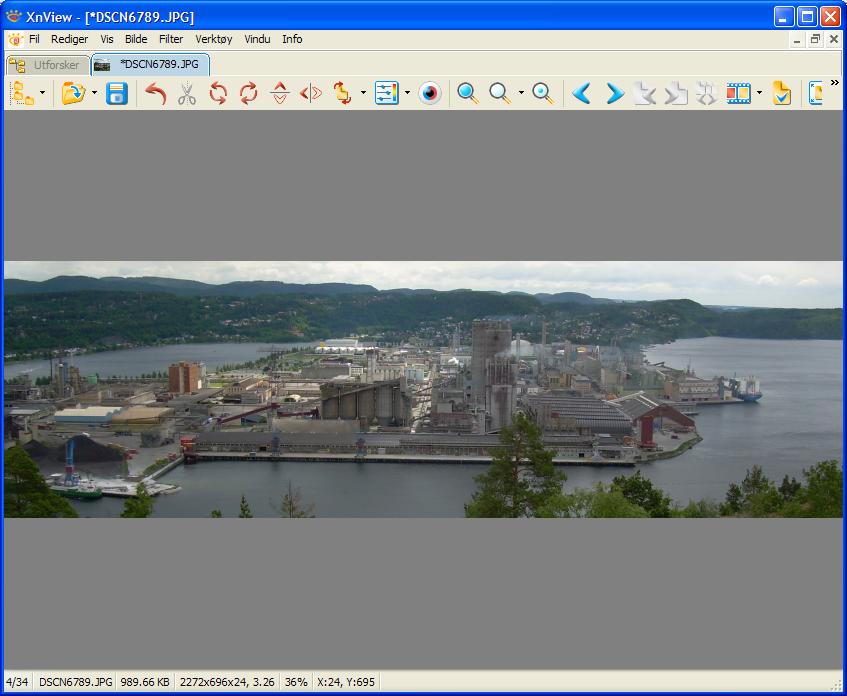Viewport: 847px width, 696px height.
Task: Click the Browser tree icon in the toolbar
Action: click(x=22, y=93)
